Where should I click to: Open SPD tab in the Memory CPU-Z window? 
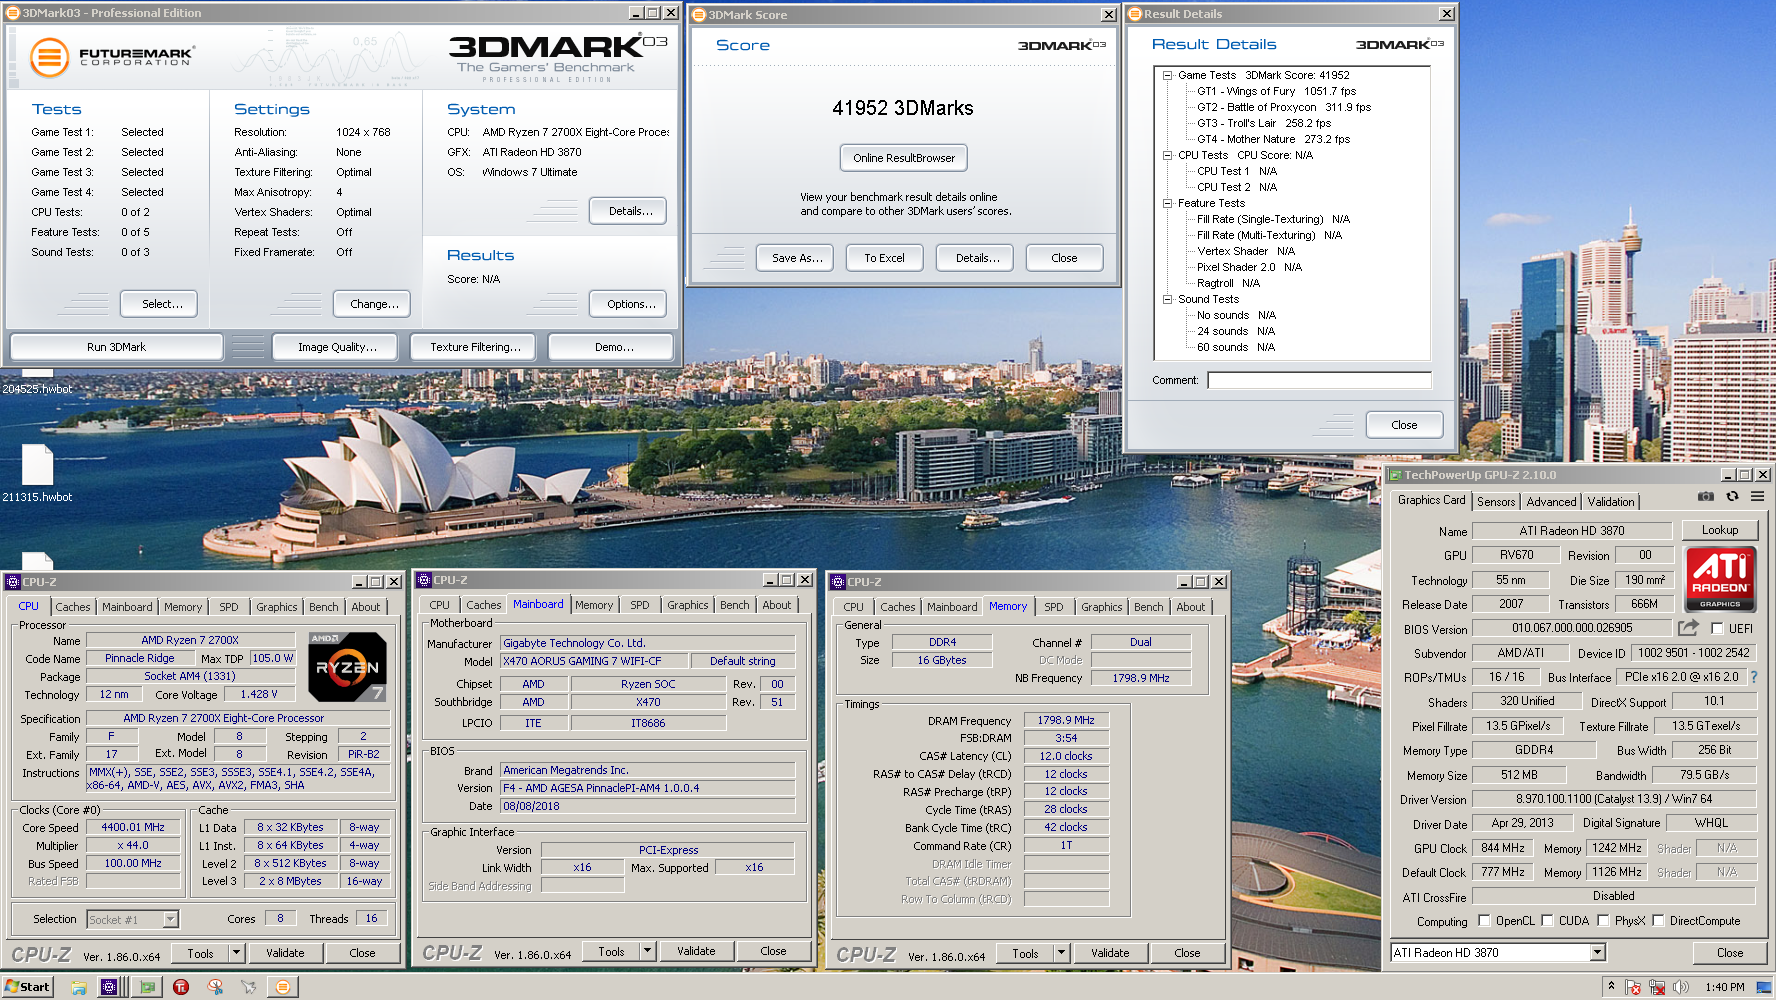coord(1054,607)
